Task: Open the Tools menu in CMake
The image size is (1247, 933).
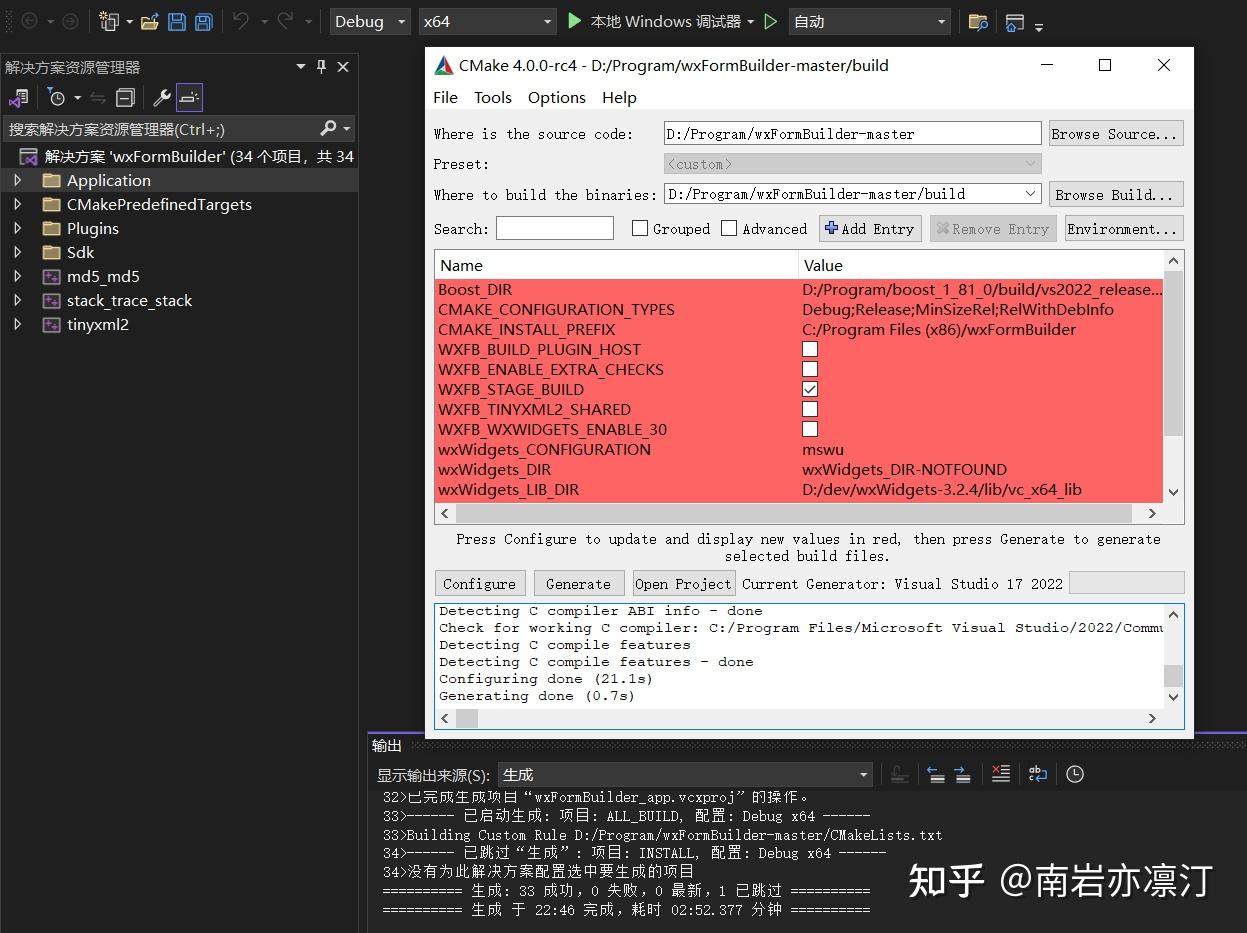Action: click(x=493, y=97)
